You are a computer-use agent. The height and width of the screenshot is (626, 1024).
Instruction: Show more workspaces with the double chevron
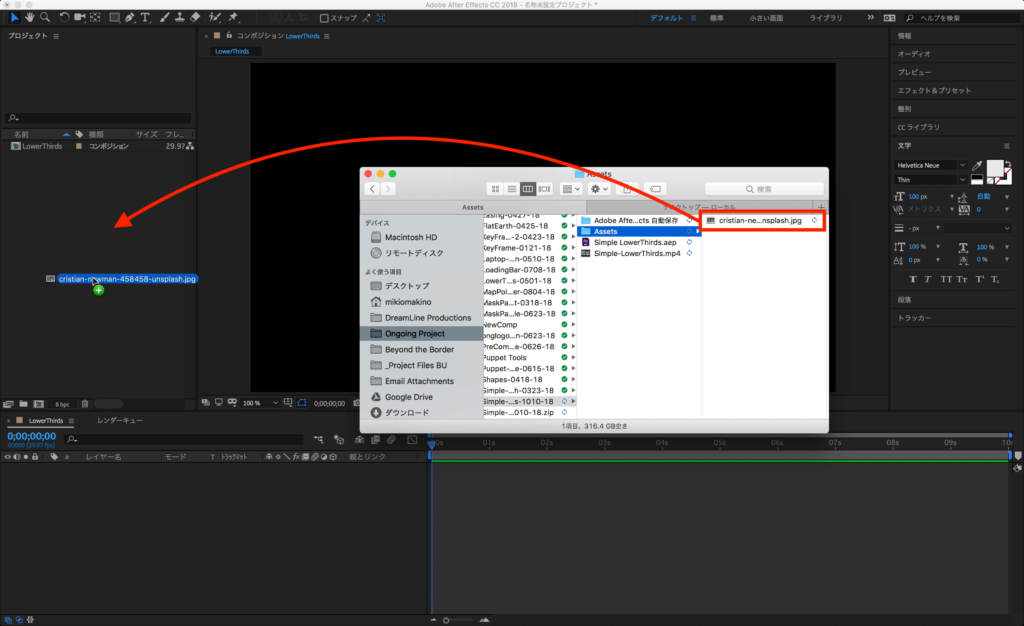click(871, 18)
